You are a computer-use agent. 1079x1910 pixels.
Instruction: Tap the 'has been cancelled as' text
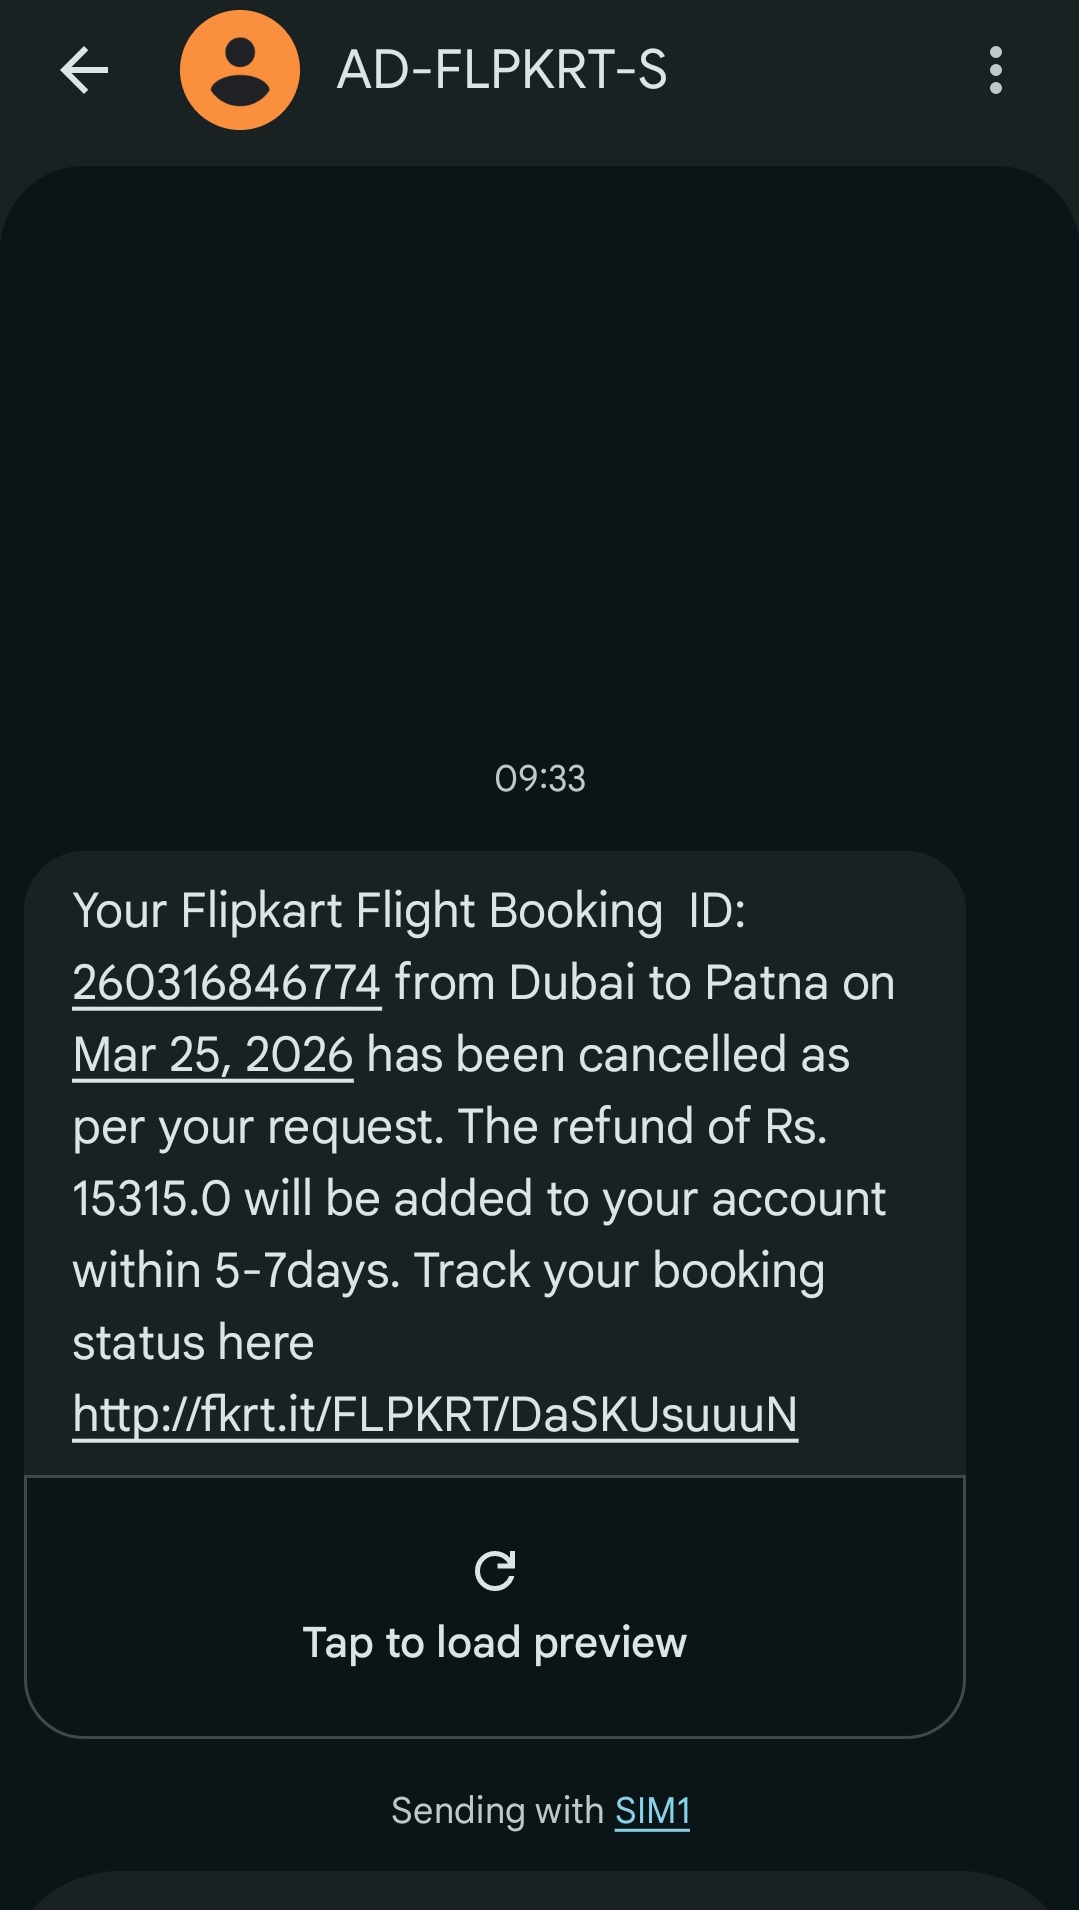click(608, 1055)
